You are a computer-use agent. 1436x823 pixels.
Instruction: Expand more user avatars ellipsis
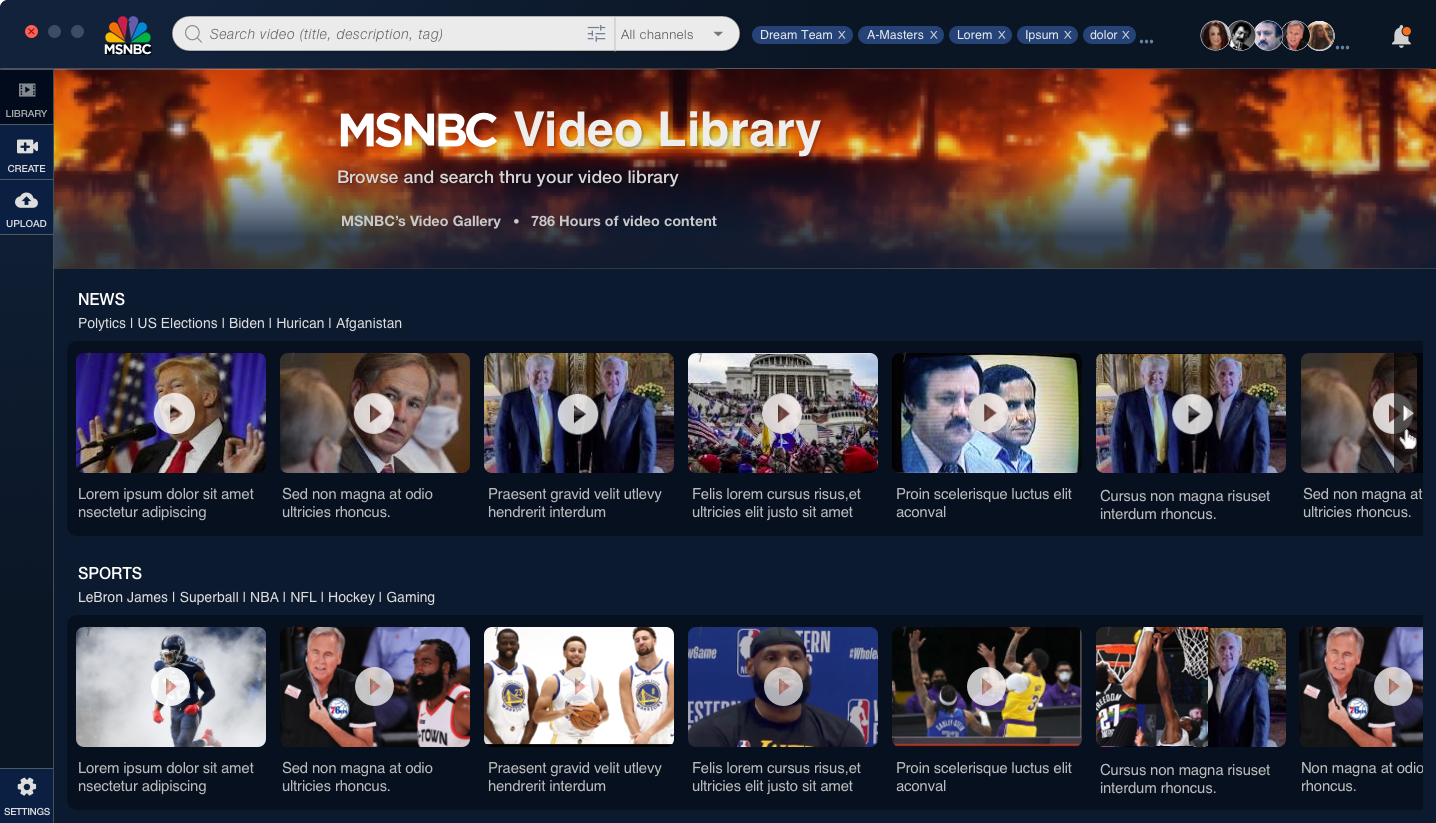[x=1343, y=46]
